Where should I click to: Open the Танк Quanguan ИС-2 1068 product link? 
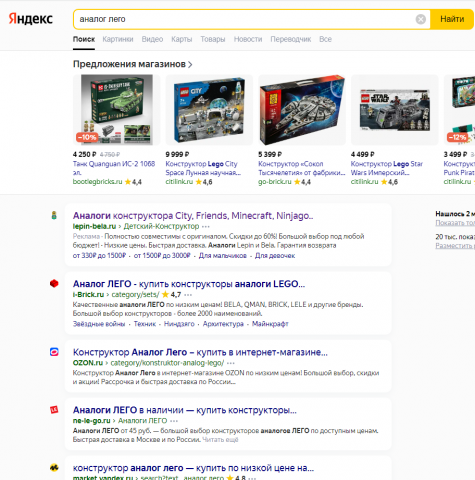pyautogui.click(x=114, y=168)
